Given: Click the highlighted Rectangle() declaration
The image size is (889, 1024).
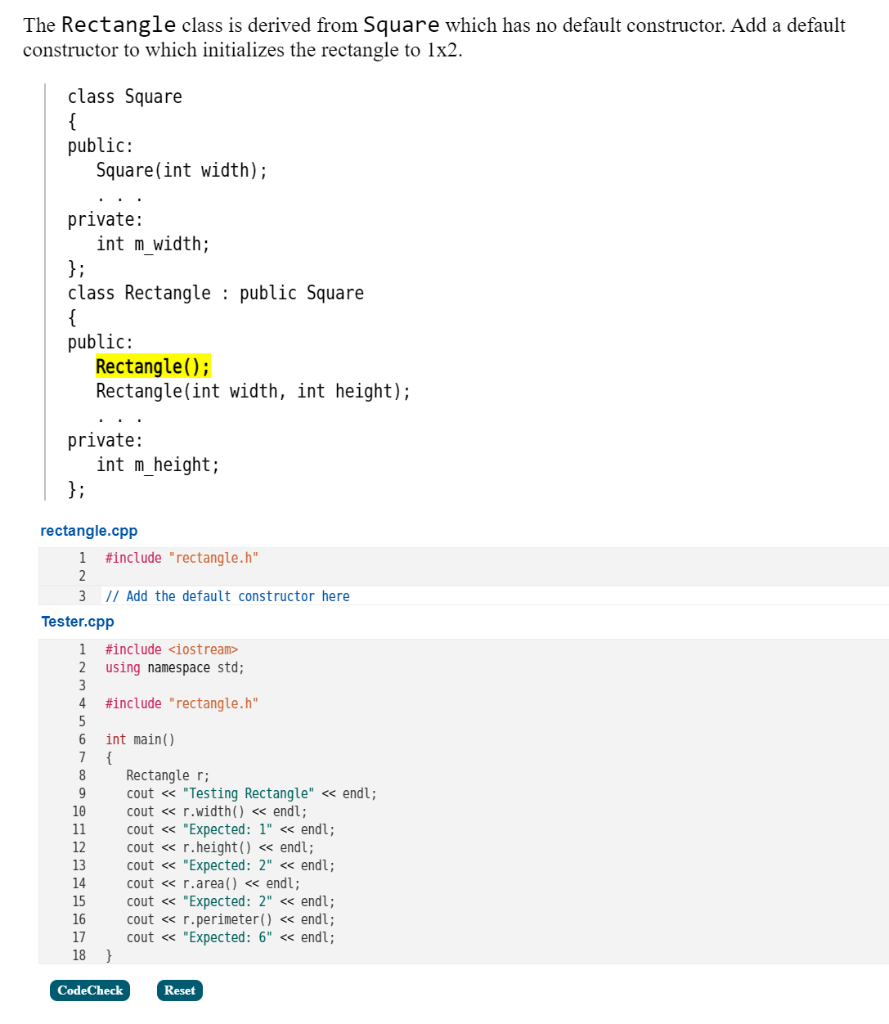Looking at the screenshot, I should click(x=152, y=366).
